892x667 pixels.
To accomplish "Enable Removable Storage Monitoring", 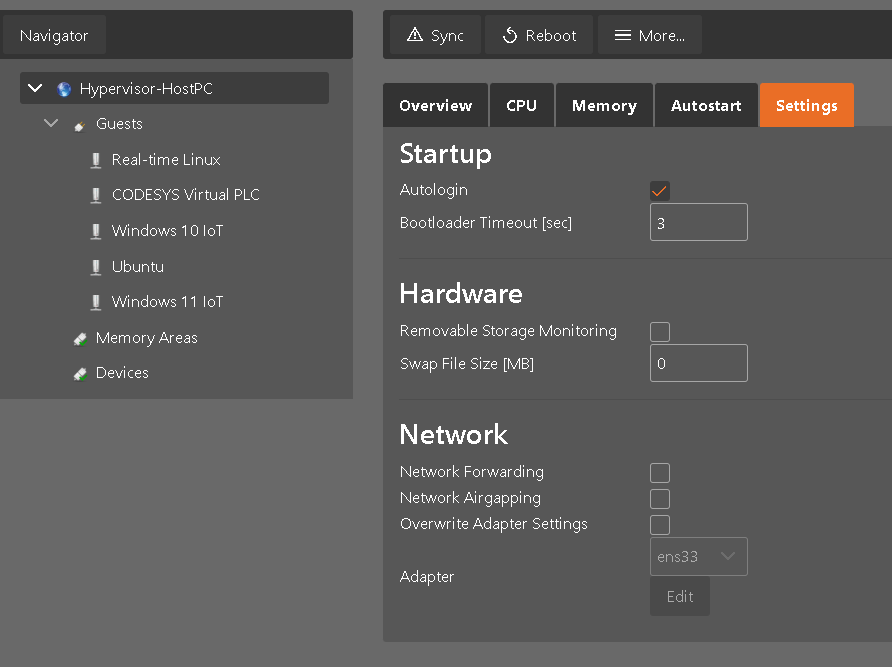I will (x=659, y=331).
